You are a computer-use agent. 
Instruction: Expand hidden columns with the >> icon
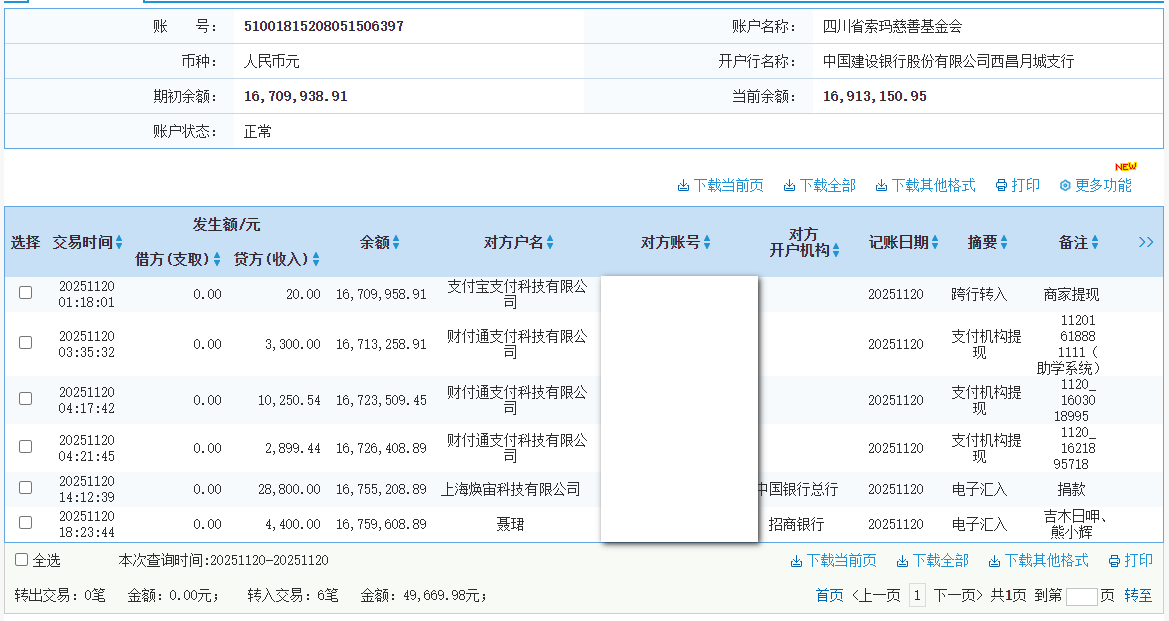[1146, 241]
